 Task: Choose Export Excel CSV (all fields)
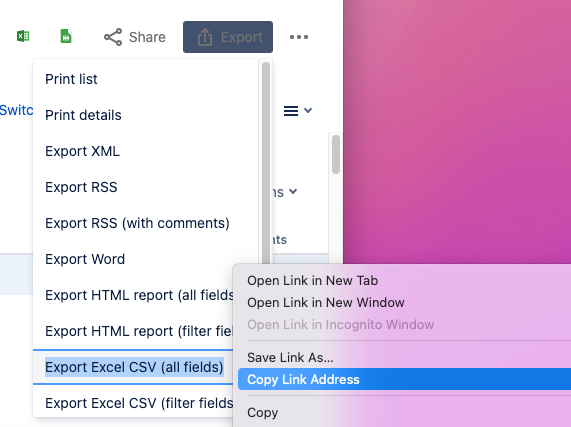[134, 367]
